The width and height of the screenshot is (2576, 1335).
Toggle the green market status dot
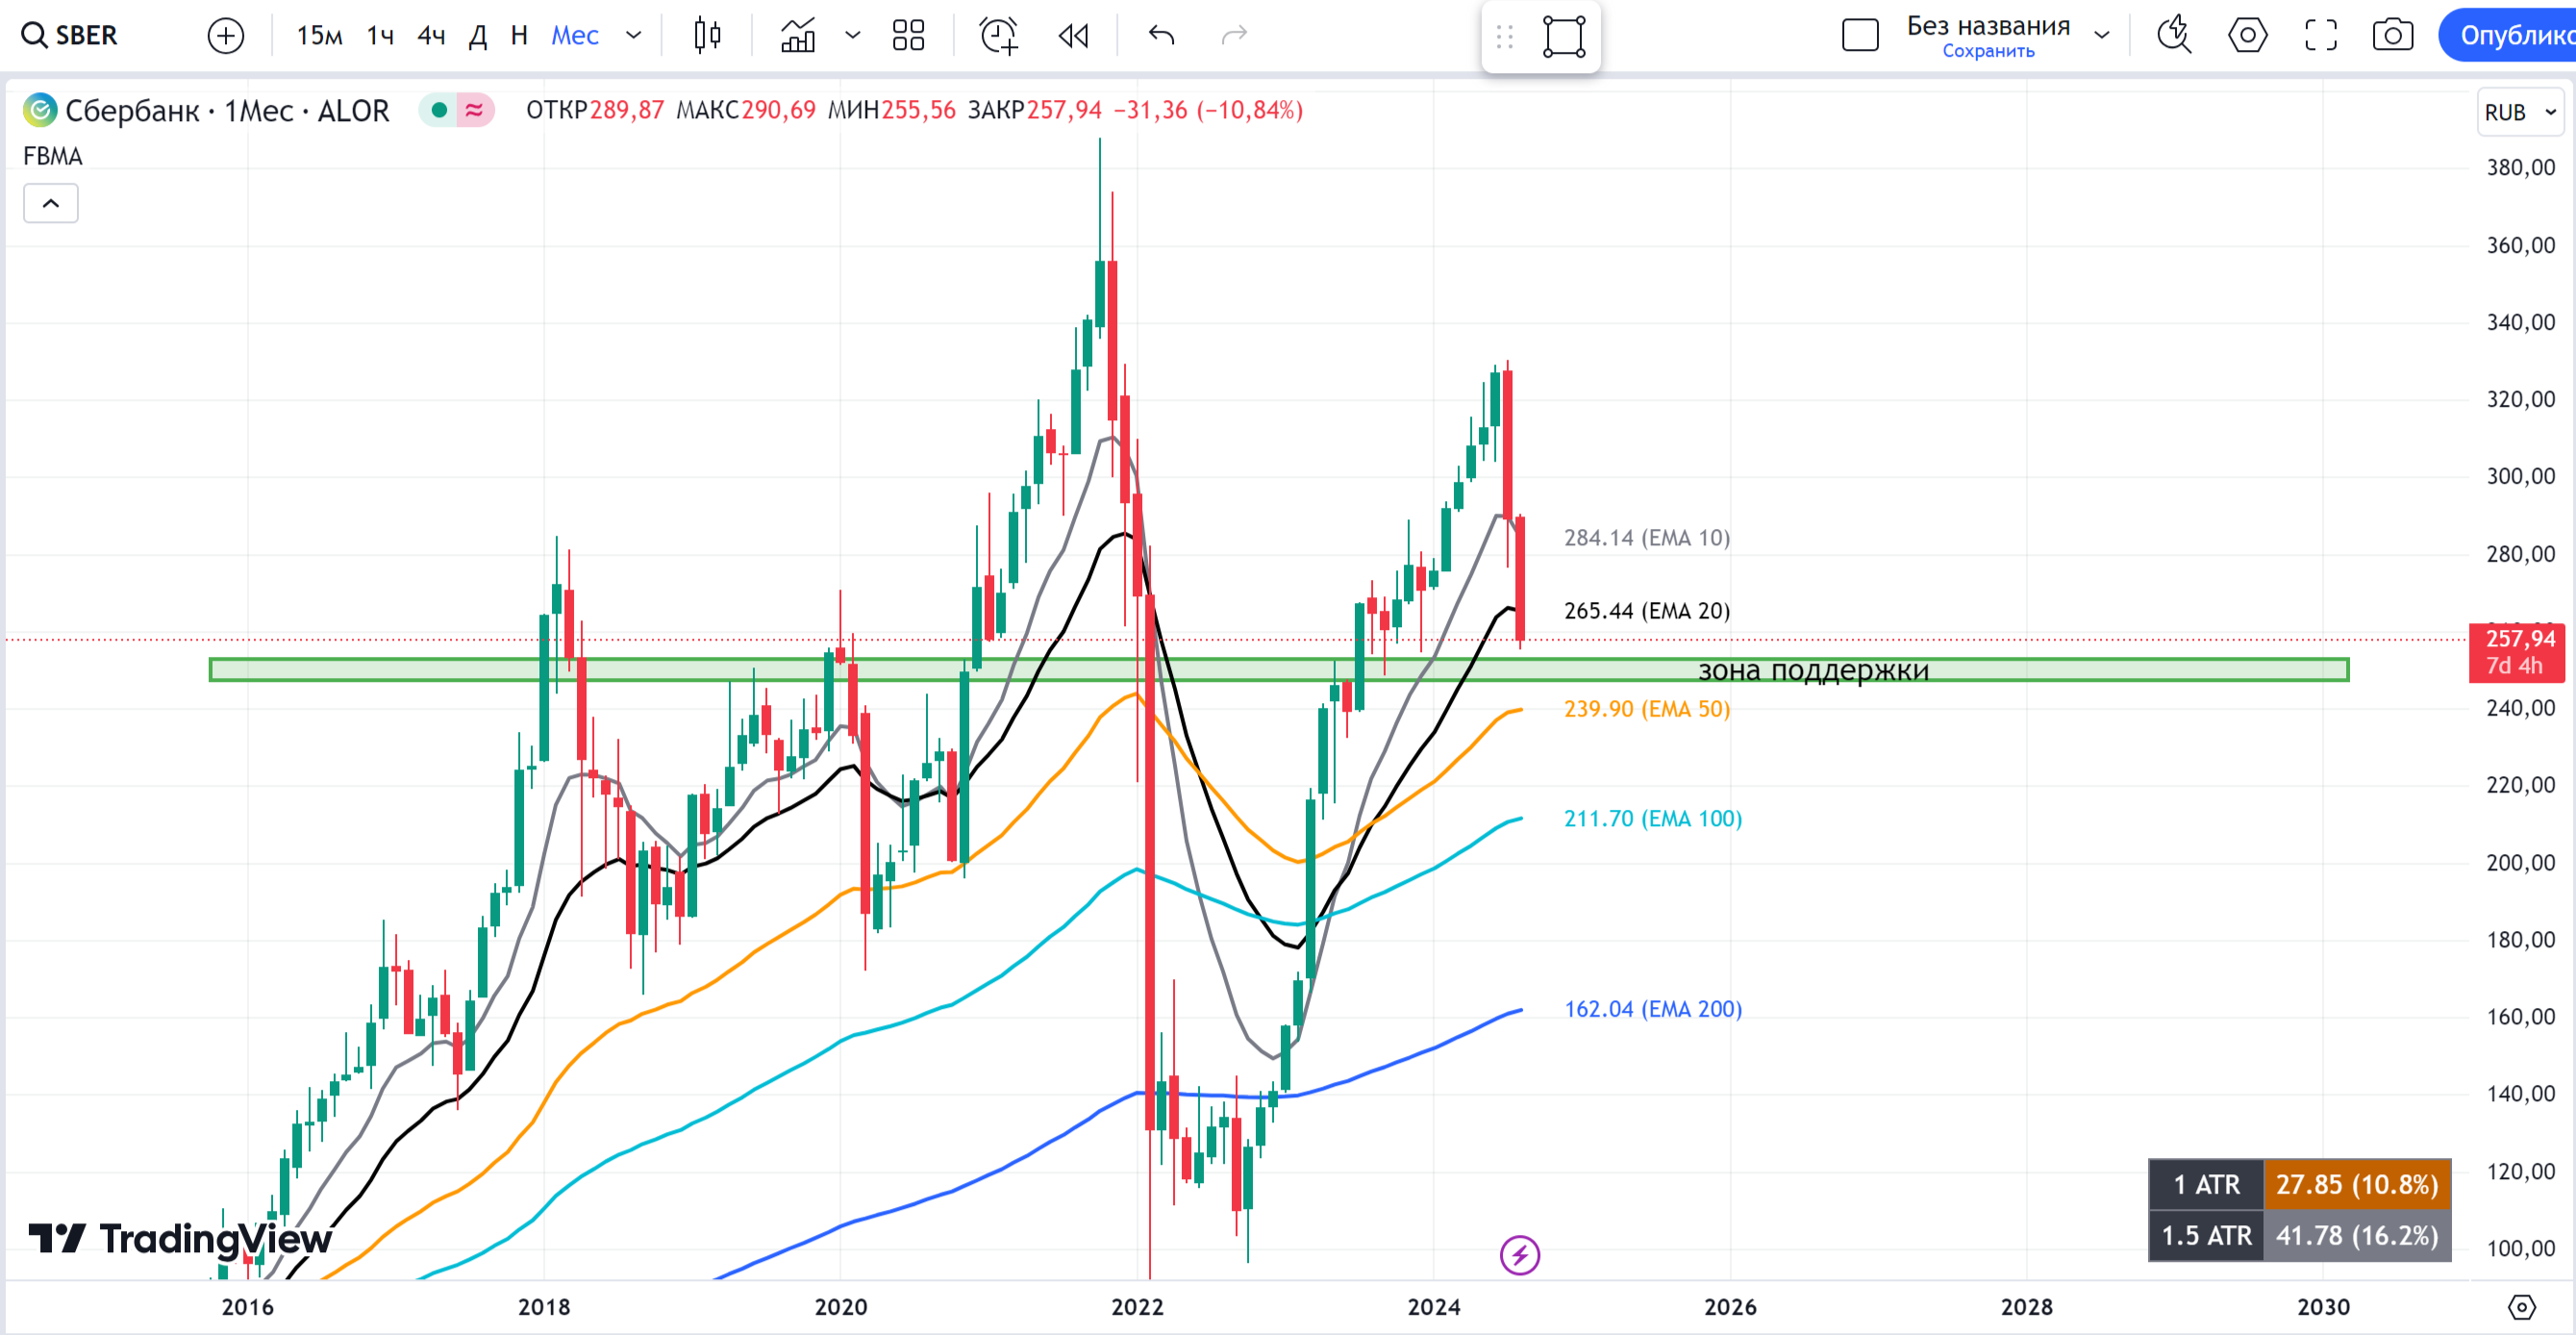(x=439, y=110)
